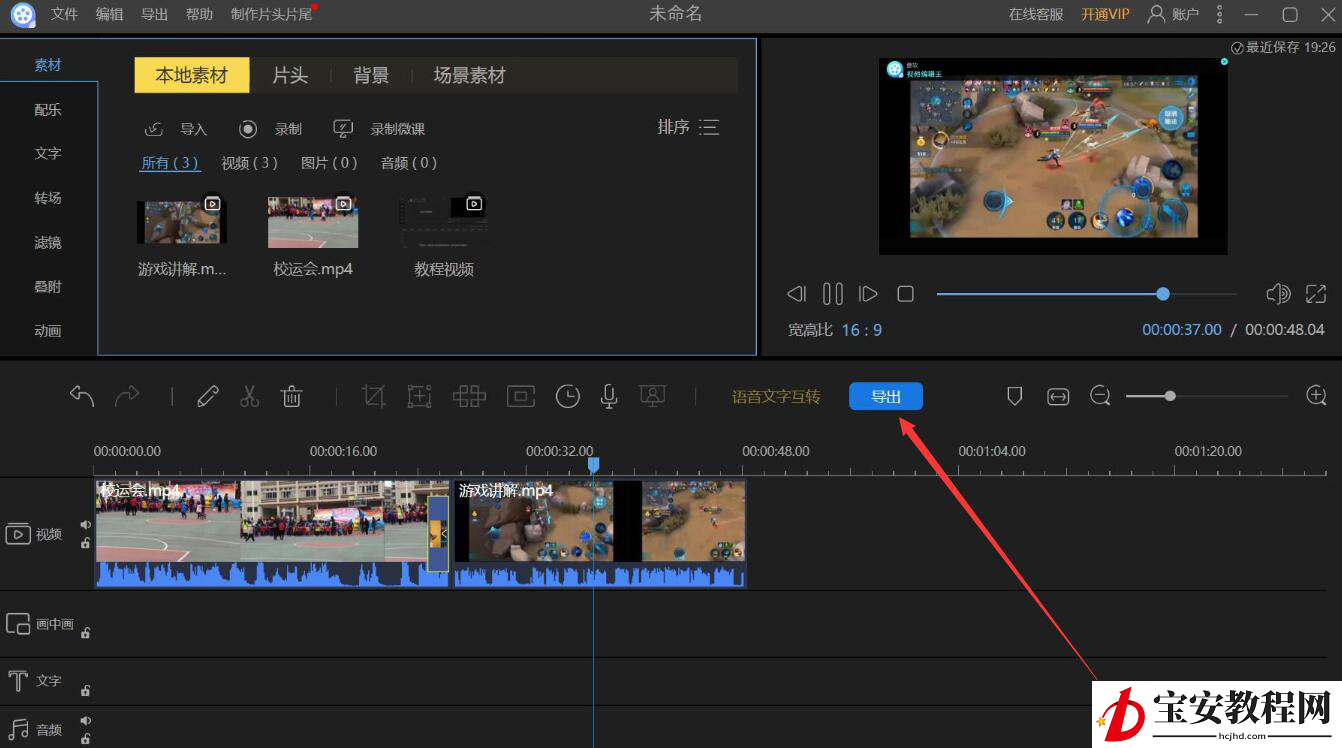Select the 游戏讲解 material thumbnail
Screen dimensions: 1342x748
tap(182, 222)
